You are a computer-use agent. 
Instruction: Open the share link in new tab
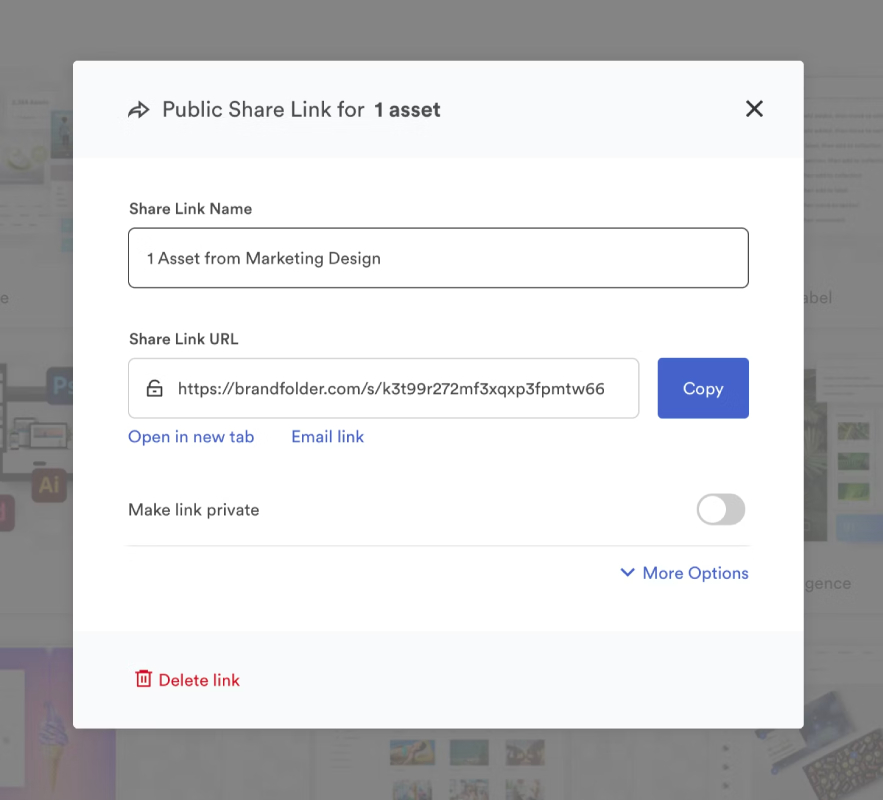point(191,437)
